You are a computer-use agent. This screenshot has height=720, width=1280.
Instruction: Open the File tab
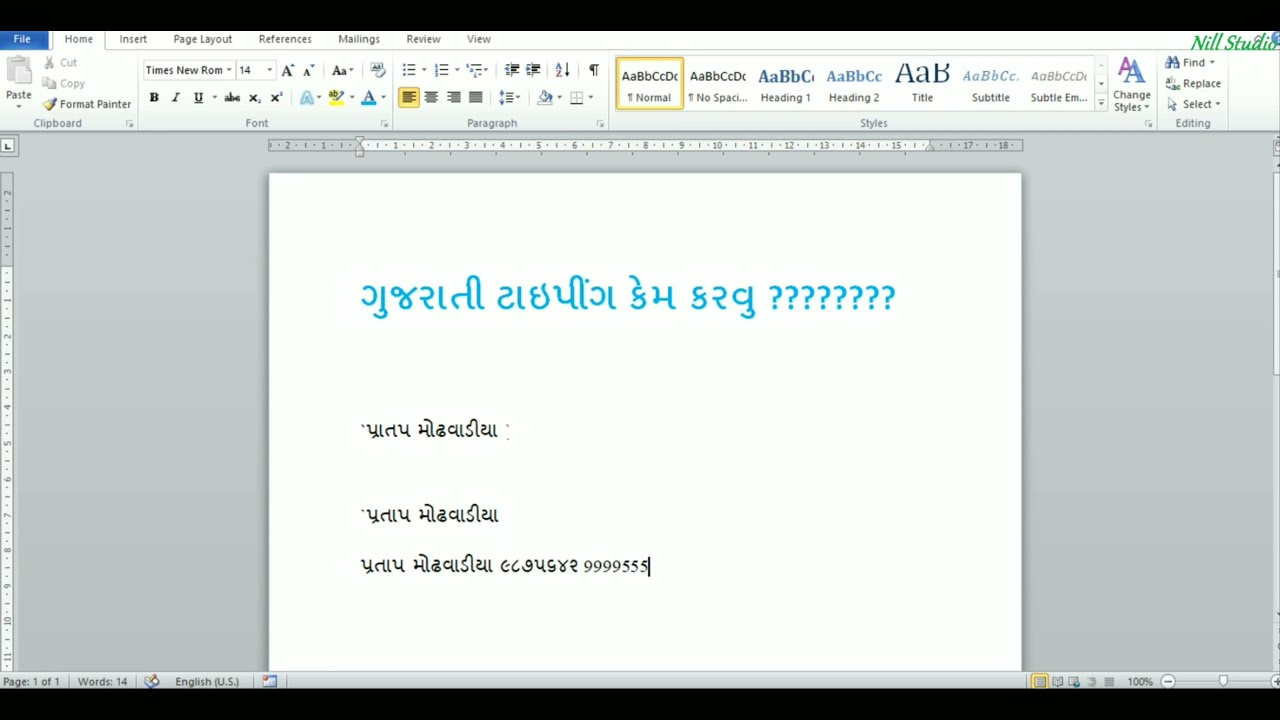[22, 39]
